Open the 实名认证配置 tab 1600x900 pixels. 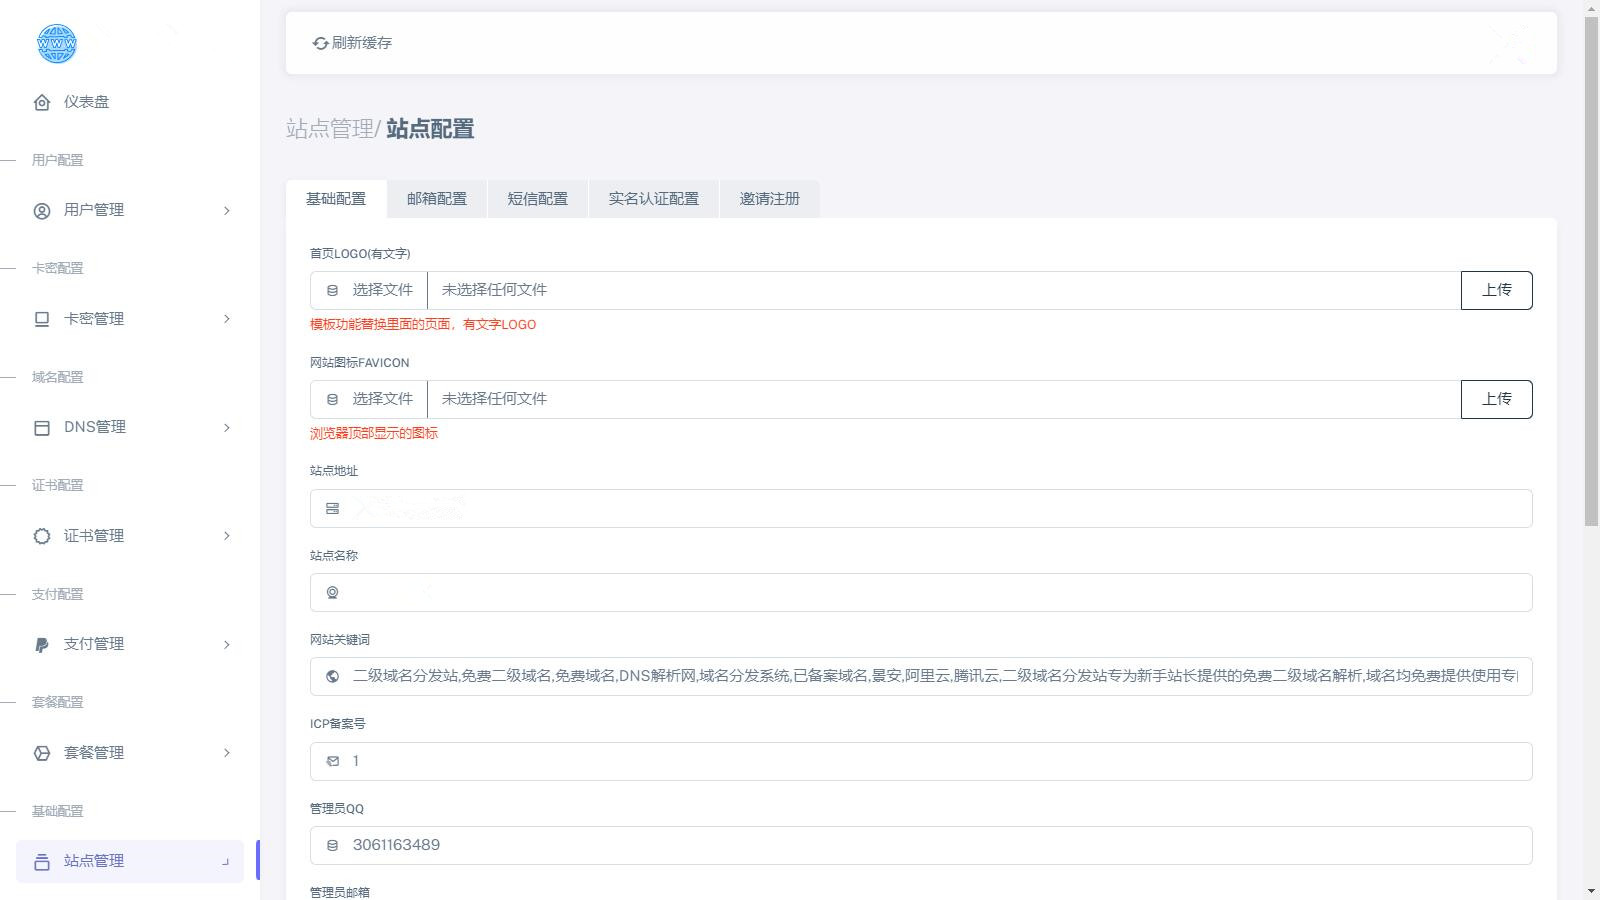pos(654,199)
